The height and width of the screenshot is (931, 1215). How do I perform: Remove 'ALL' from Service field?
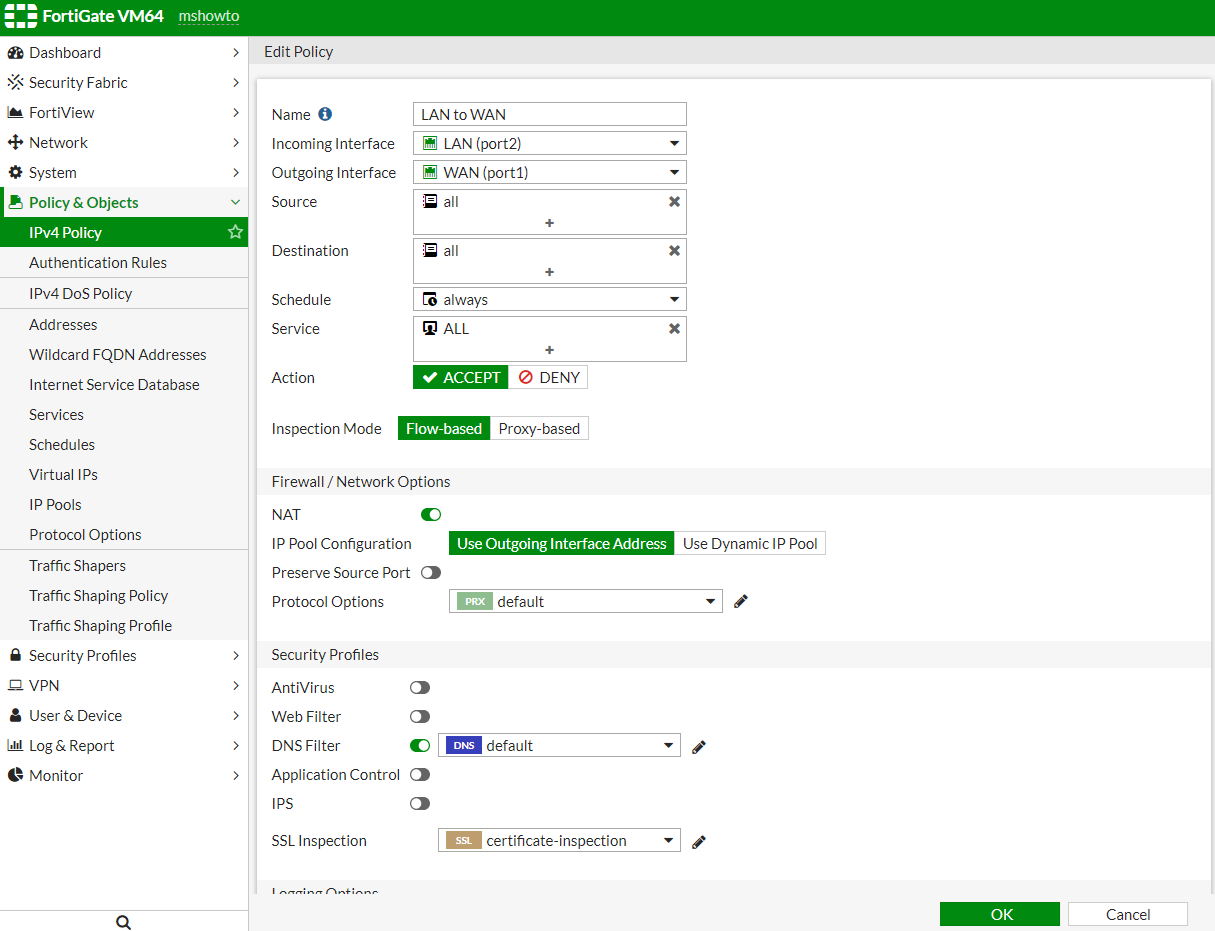pos(674,328)
